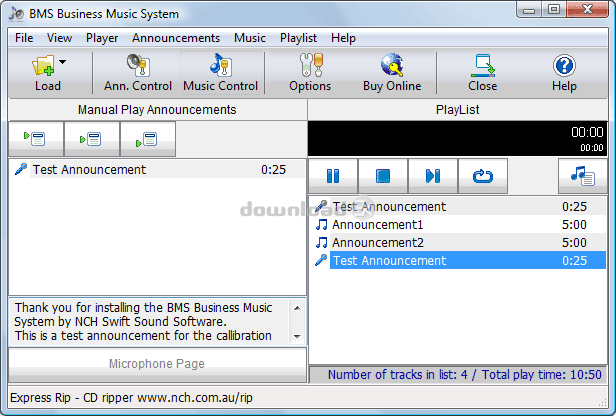Viewport: 616px width, 416px height.
Task: Click the BMS app icon in title bar
Action: tap(16, 13)
